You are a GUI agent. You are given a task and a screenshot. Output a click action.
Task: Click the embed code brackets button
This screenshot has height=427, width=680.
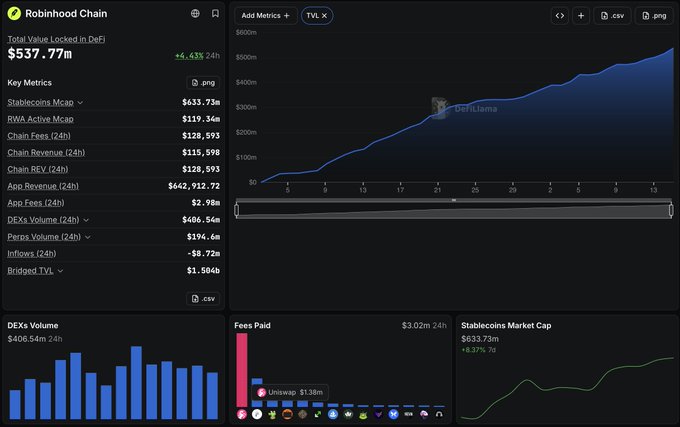click(560, 16)
